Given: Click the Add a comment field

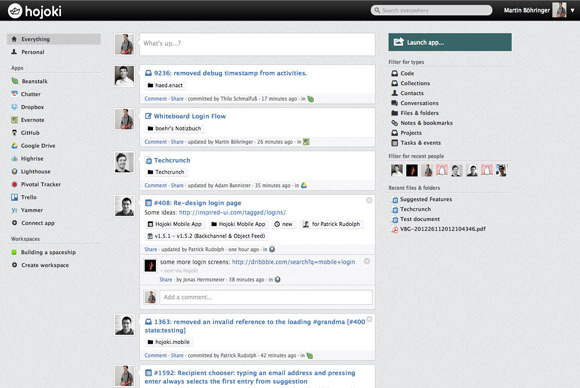Looking at the screenshot, I should click(266, 297).
